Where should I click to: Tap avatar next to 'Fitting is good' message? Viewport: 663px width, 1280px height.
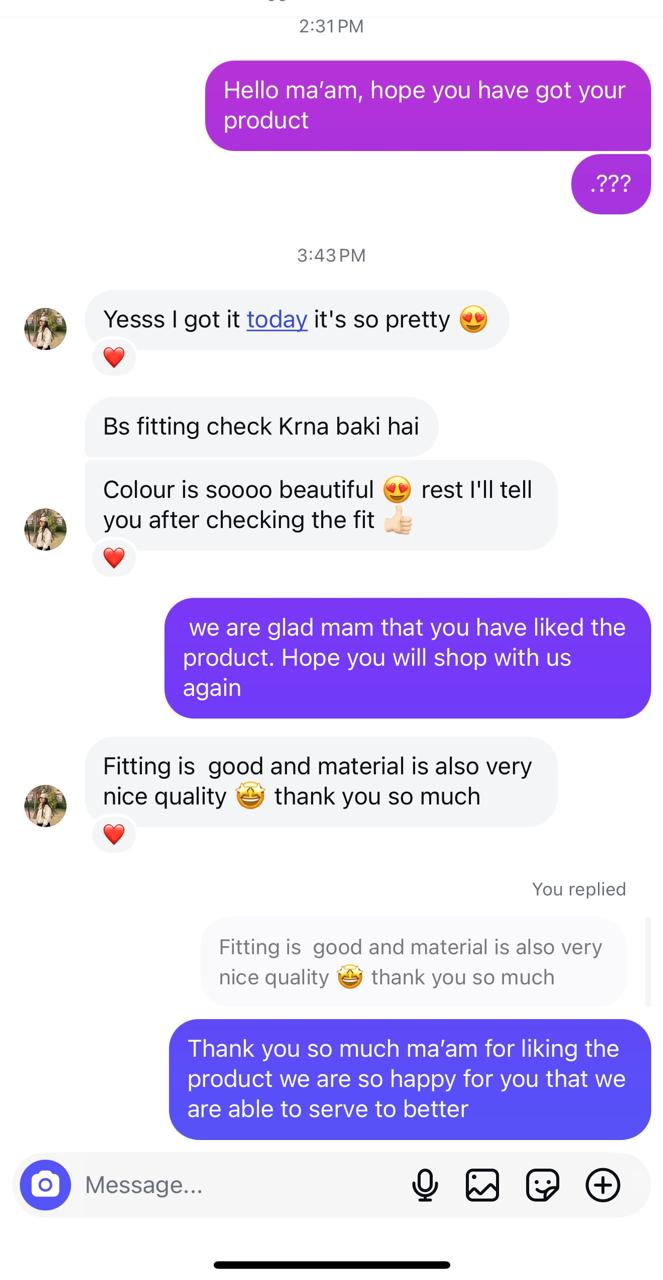[x=45, y=806]
